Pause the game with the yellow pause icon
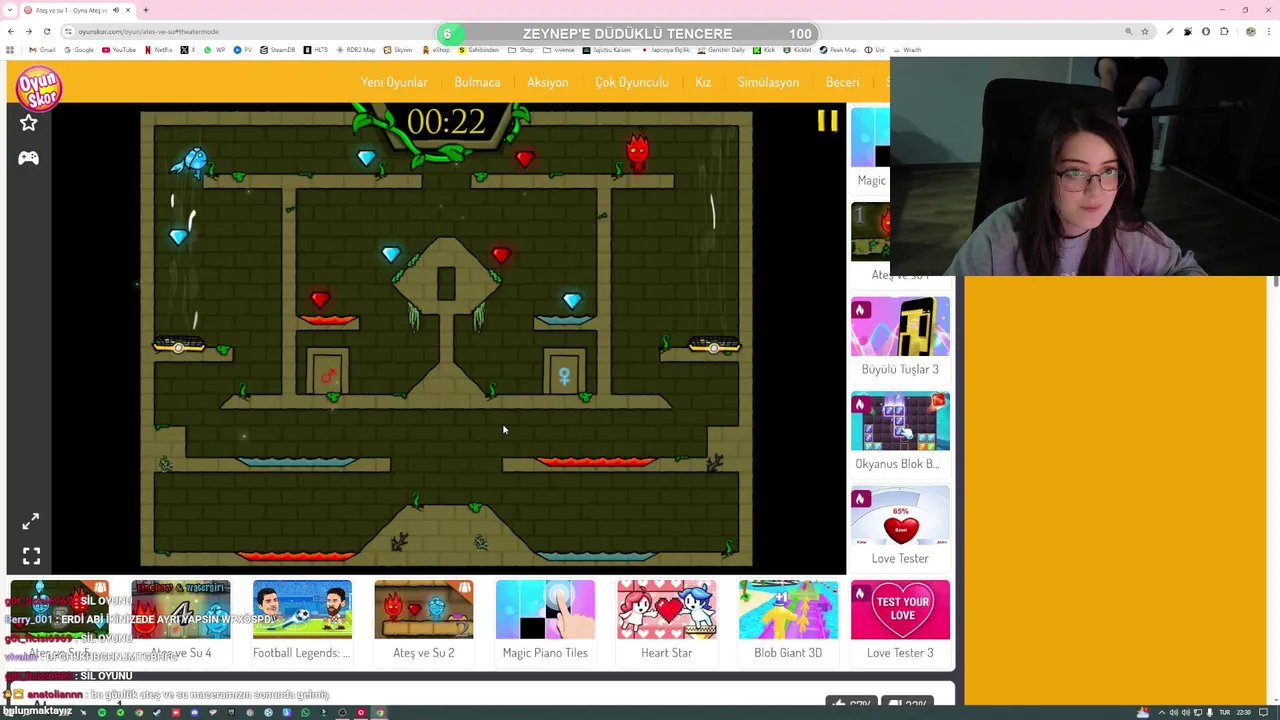Image resolution: width=1280 pixels, height=720 pixels. click(x=827, y=122)
